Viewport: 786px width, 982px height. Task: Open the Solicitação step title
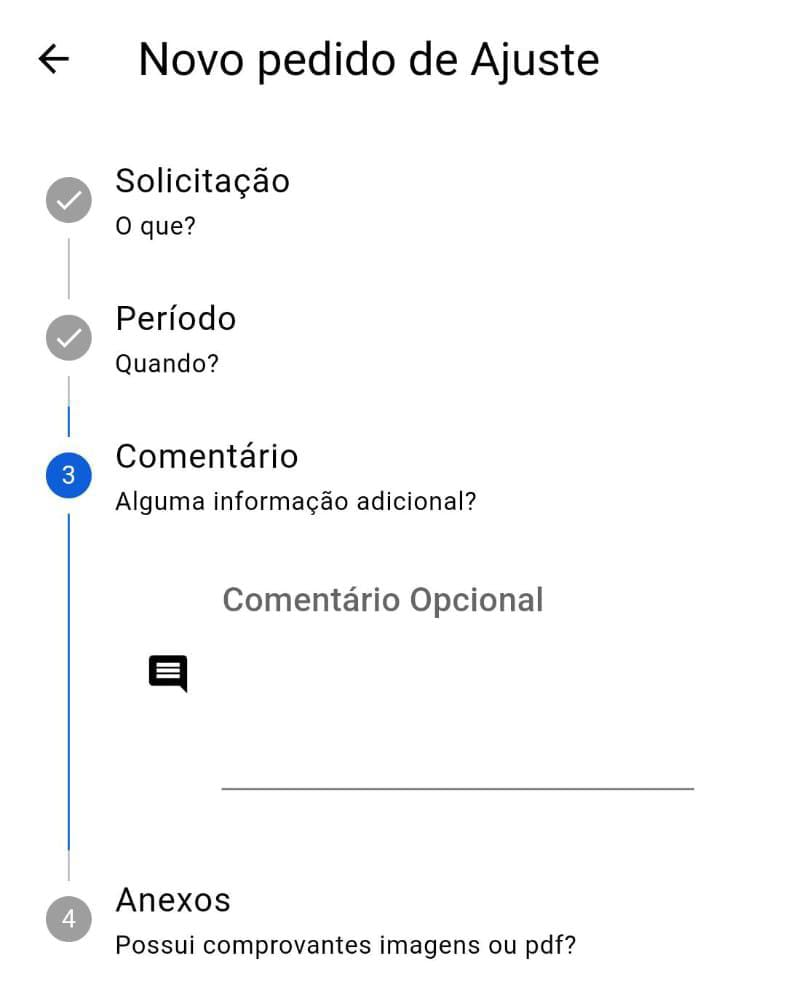[x=202, y=182]
